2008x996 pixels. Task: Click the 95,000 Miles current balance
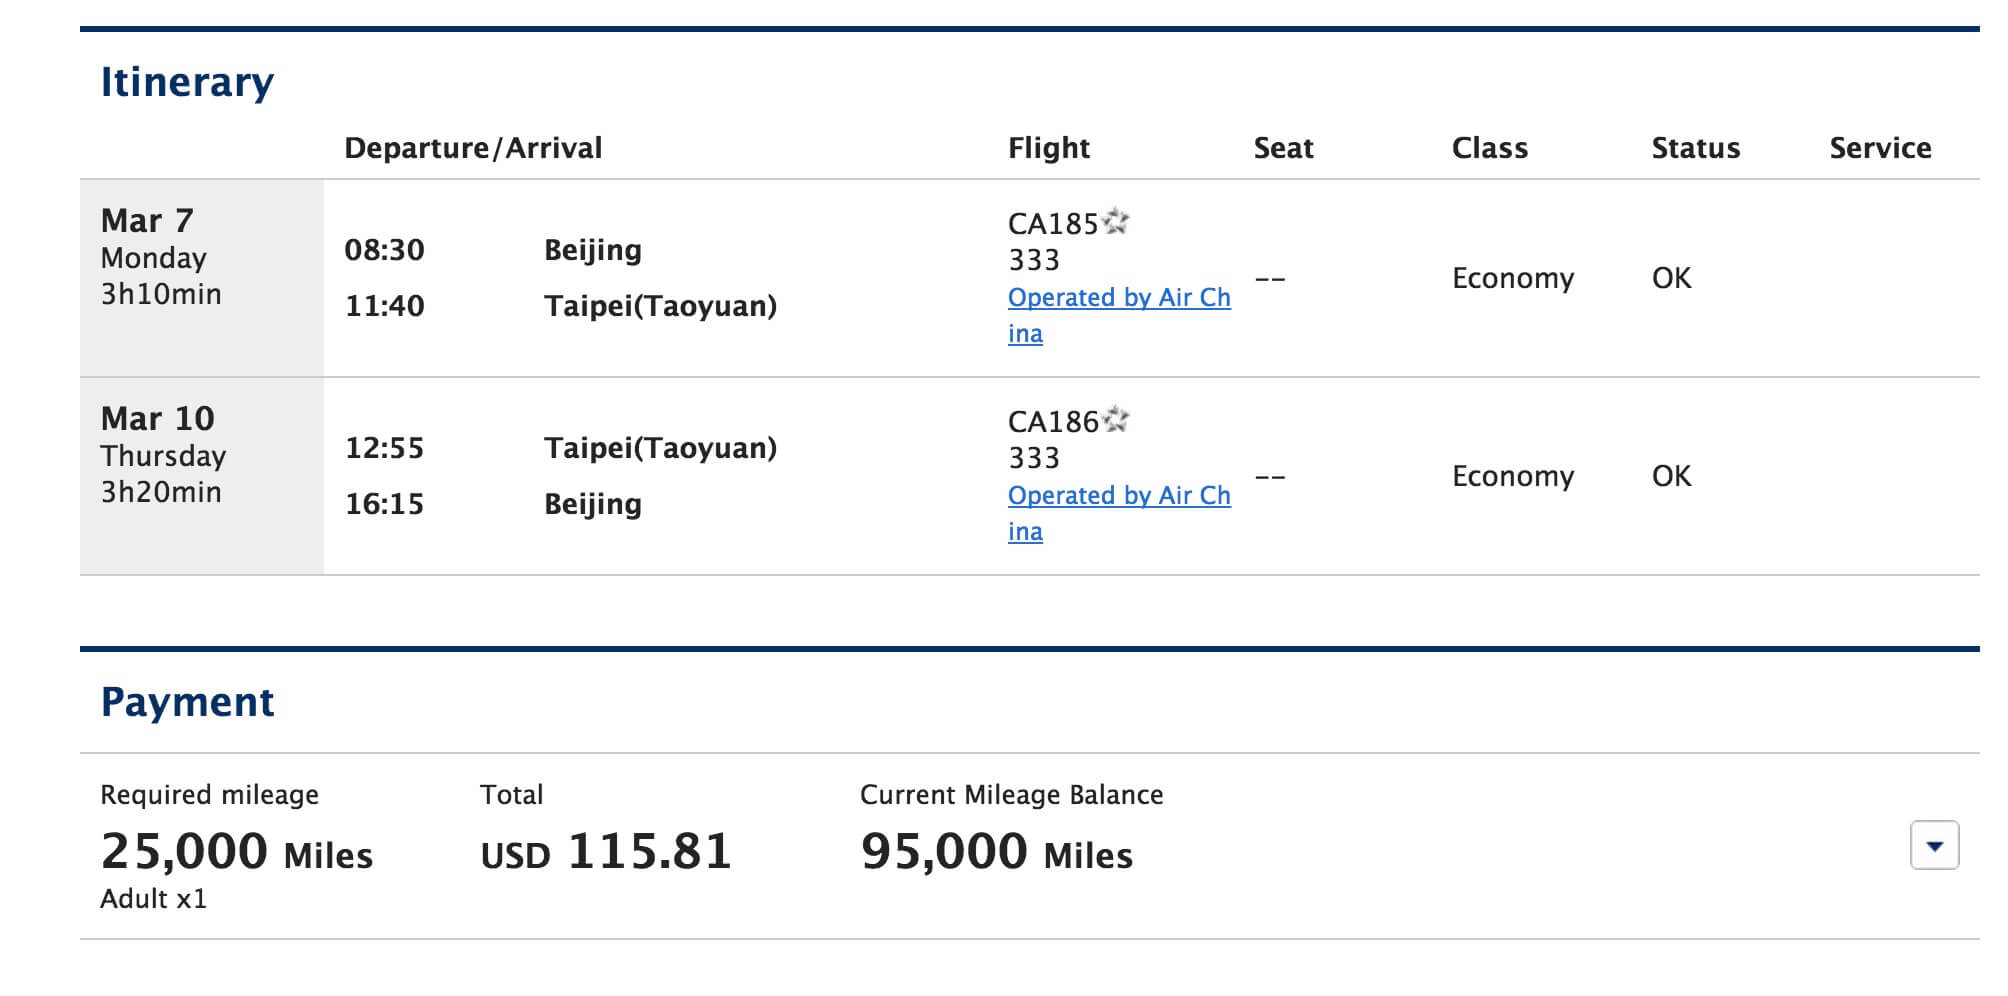coord(997,852)
